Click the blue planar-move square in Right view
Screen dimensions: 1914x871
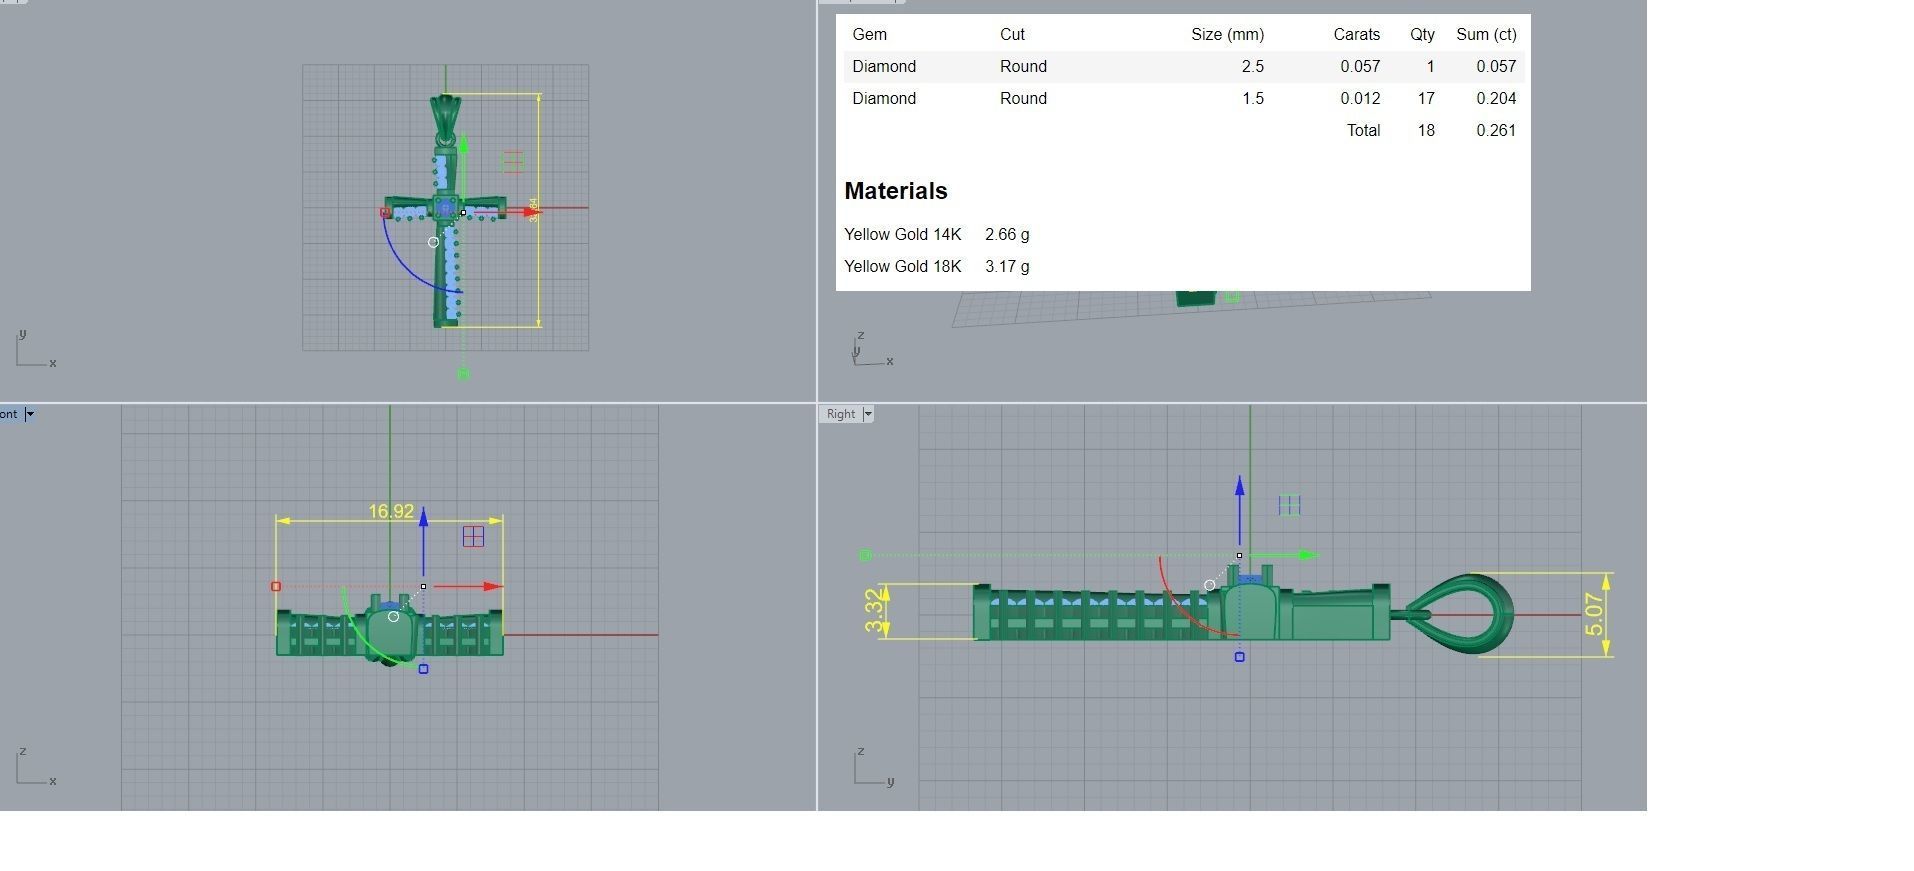coord(1290,505)
